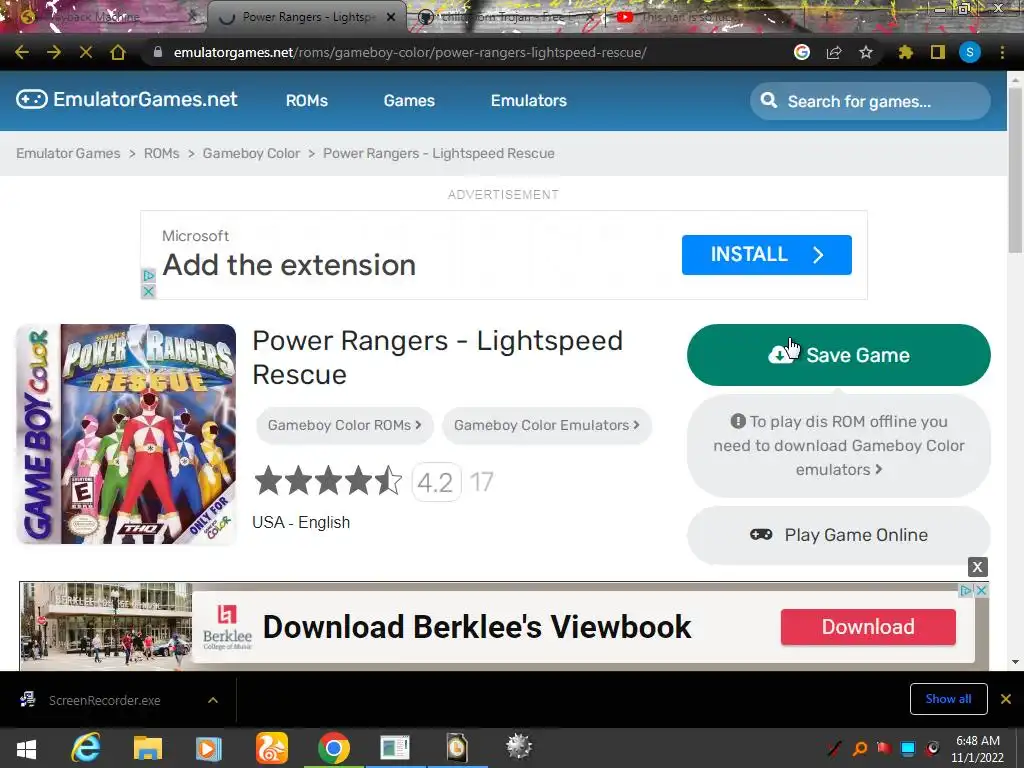
Task: Click the Google icon in address bar
Action: 801,52
